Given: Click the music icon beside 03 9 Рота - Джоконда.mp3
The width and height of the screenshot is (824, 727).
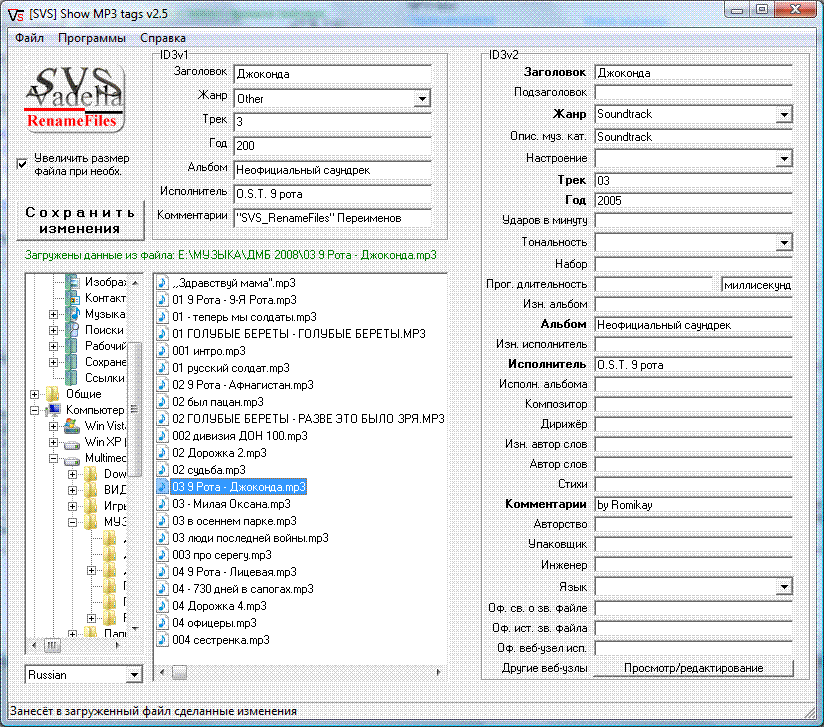Looking at the screenshot, I should pyautogui.click(x=163, y=487).
